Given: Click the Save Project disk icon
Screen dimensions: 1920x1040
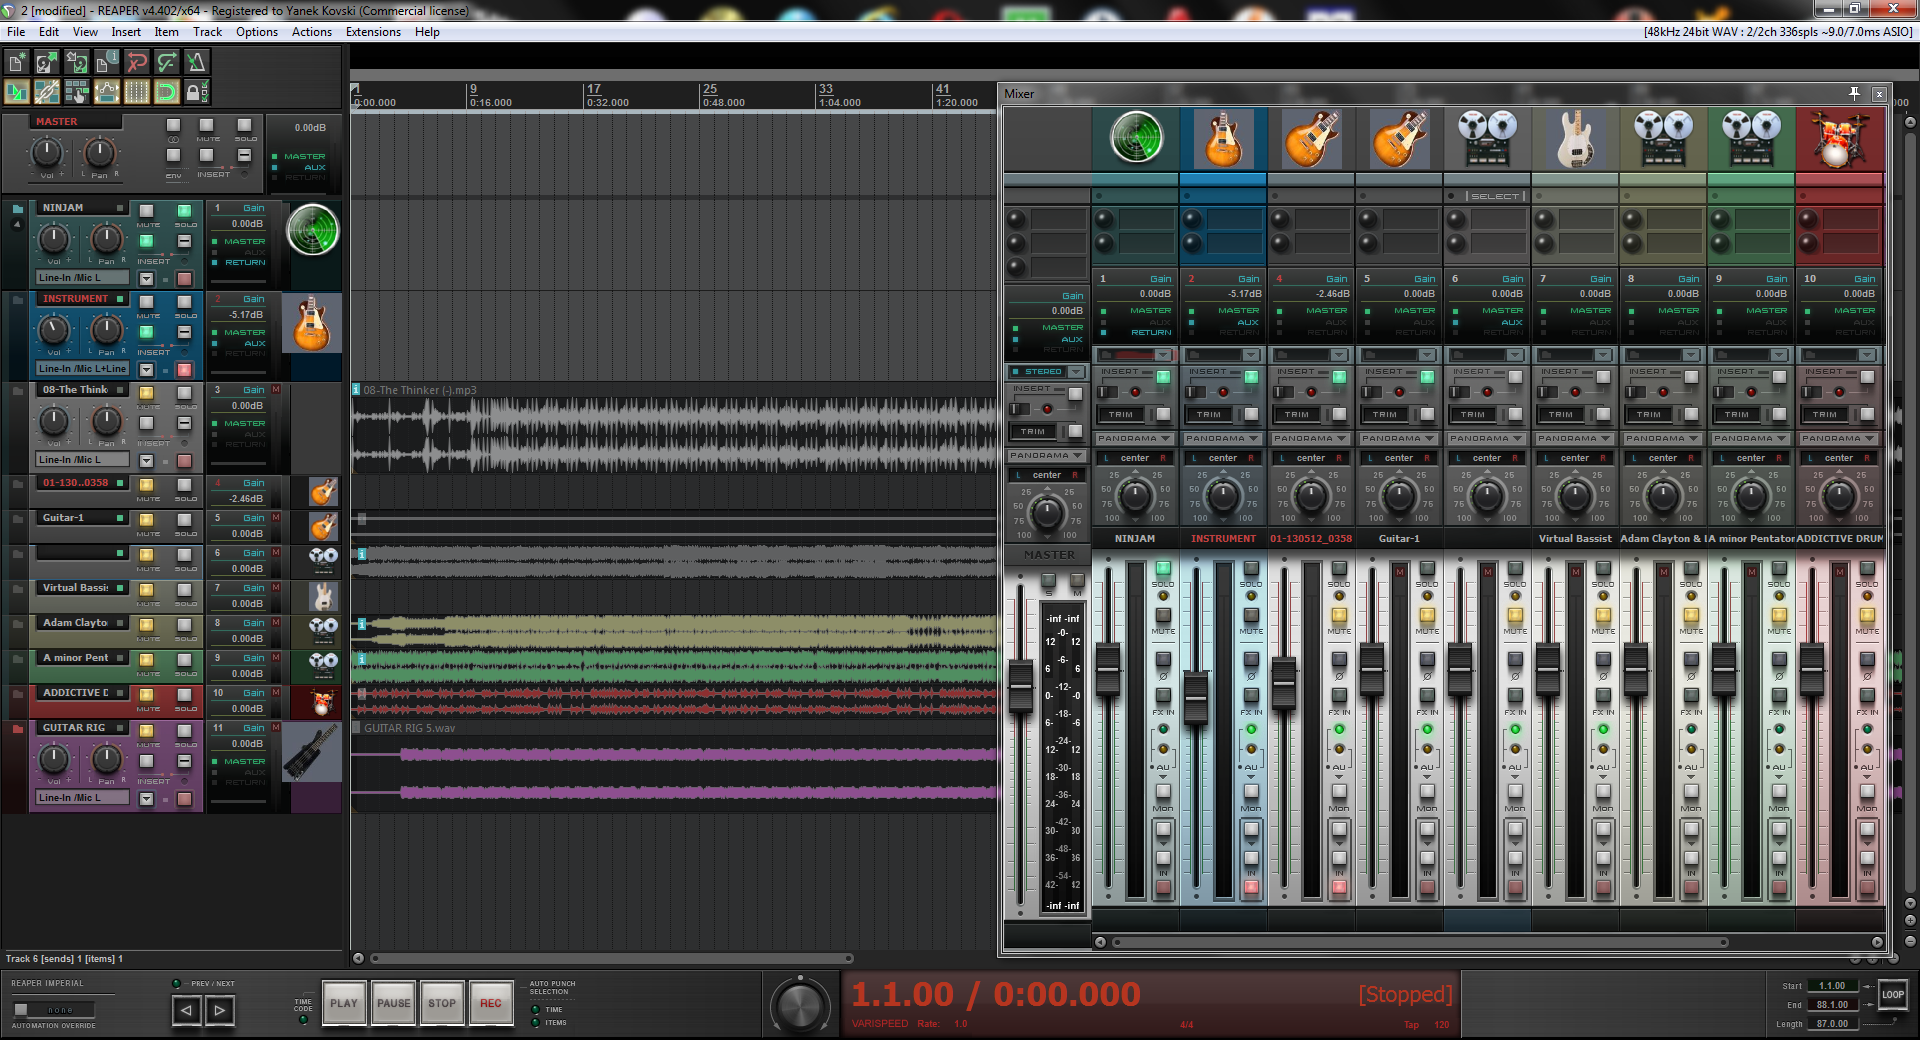Looking at the screenshot, I should click(77, 63).
